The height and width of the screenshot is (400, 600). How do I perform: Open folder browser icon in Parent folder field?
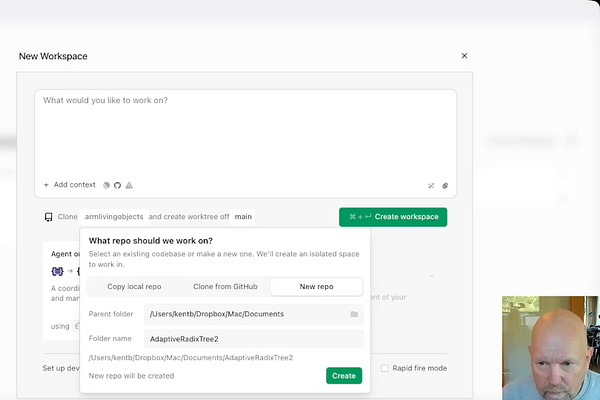pos(354,314)
